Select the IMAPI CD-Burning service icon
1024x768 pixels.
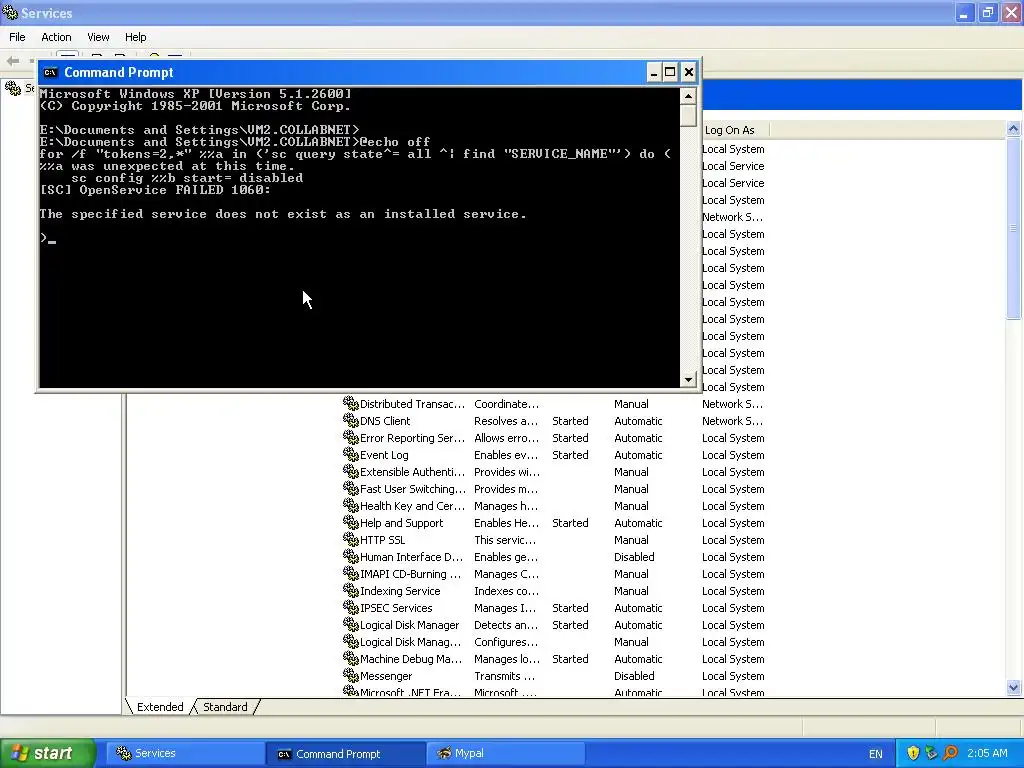351,573
